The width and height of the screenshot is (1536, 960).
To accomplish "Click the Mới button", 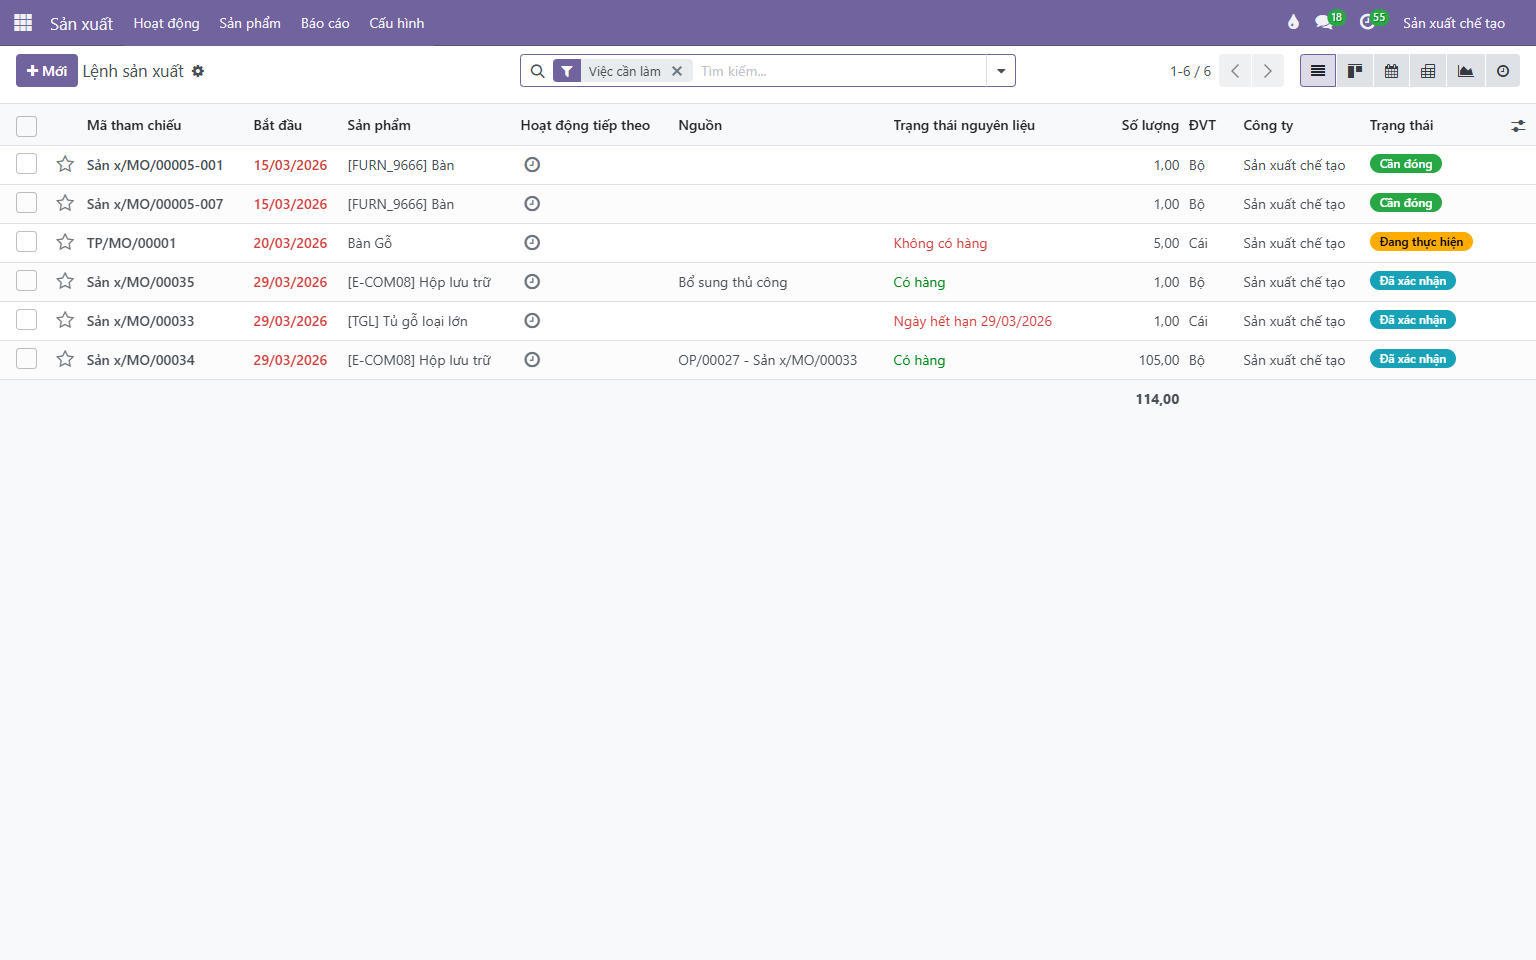I will [47, 71].
